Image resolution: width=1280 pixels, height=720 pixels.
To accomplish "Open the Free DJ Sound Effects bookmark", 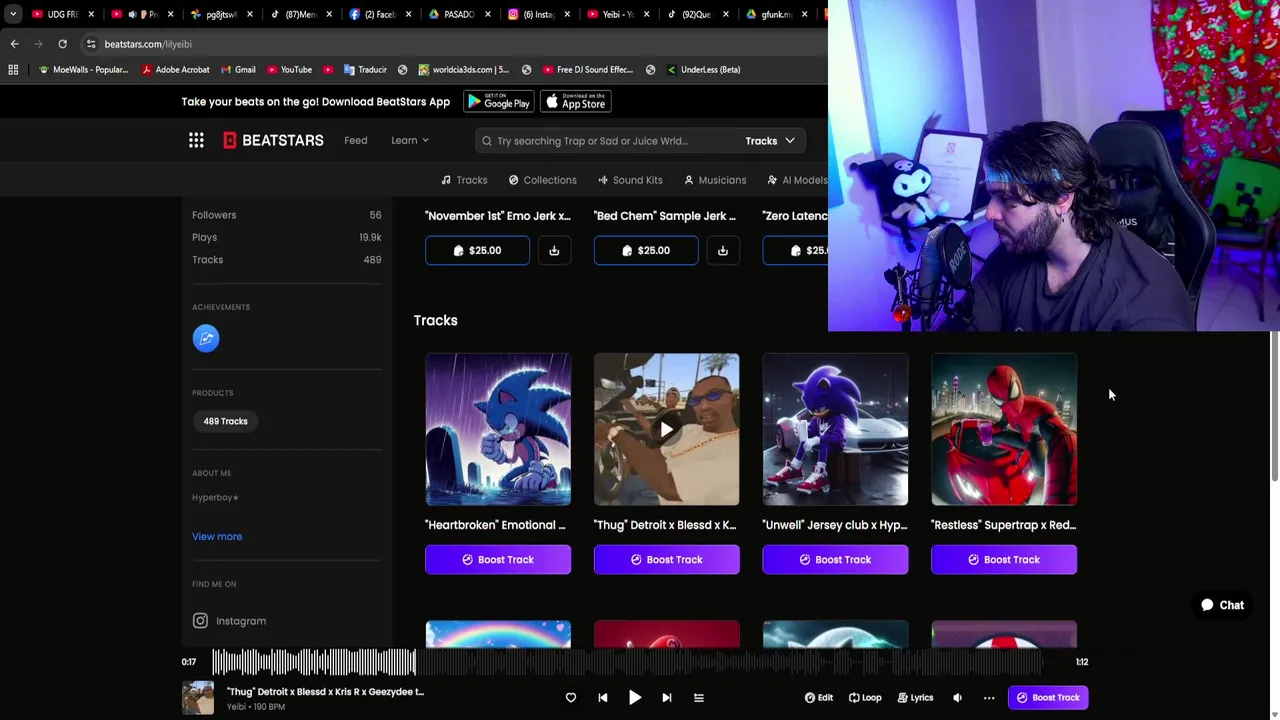I will [x=588, y=70].
